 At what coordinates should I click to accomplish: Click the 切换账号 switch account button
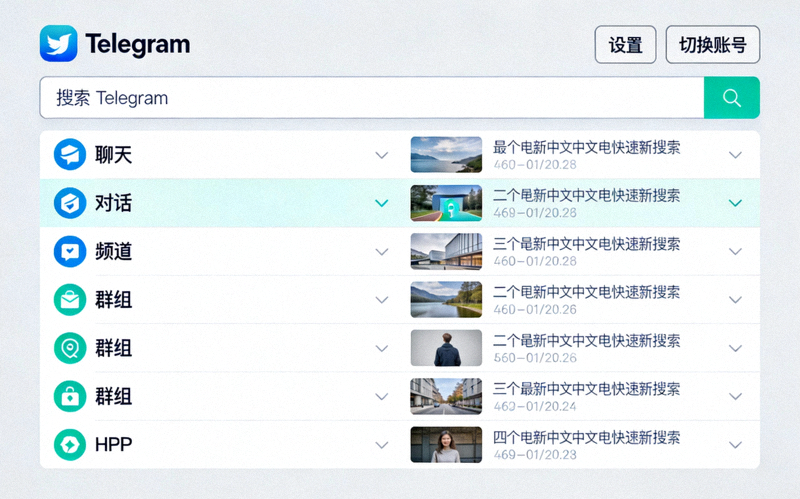tap(713, 45)
